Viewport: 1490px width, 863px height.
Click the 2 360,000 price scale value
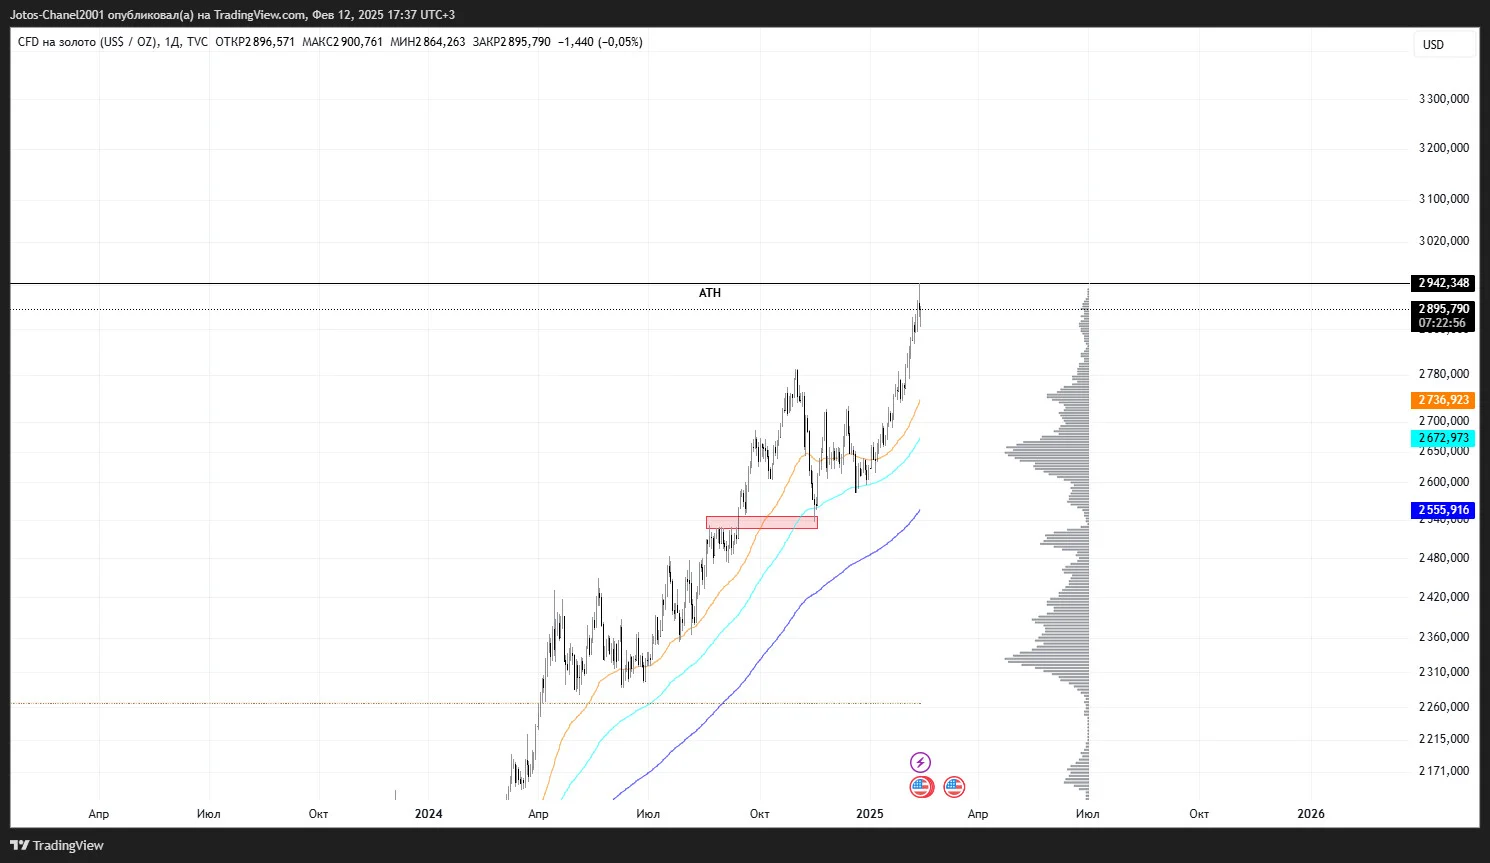pos(1444,637)
